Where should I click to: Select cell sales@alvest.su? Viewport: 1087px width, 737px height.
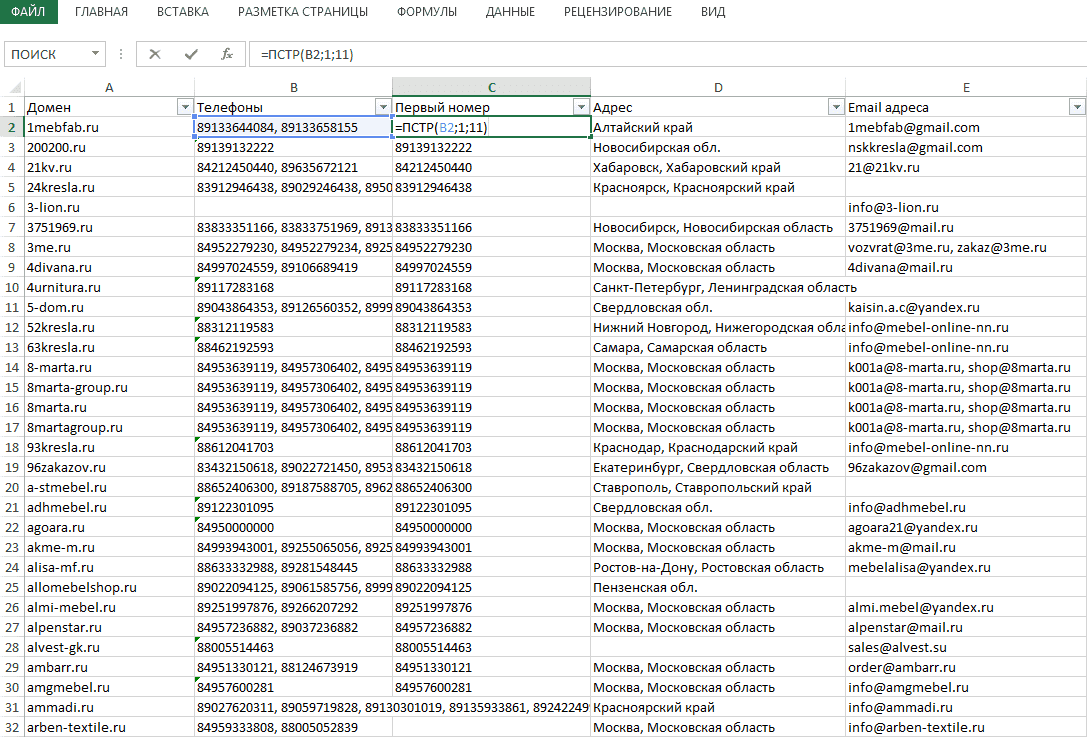pos(966,648)
